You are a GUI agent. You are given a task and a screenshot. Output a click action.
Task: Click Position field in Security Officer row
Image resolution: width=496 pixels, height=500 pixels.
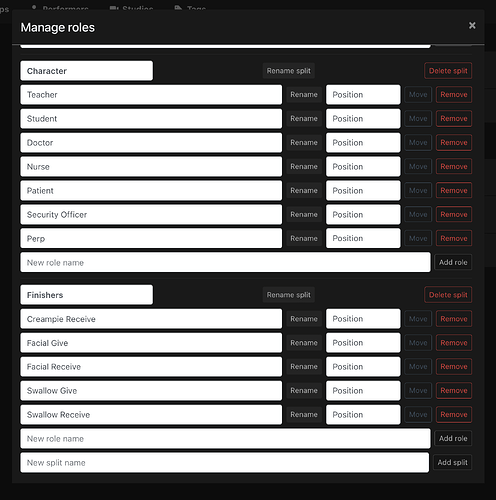(363, 215)
